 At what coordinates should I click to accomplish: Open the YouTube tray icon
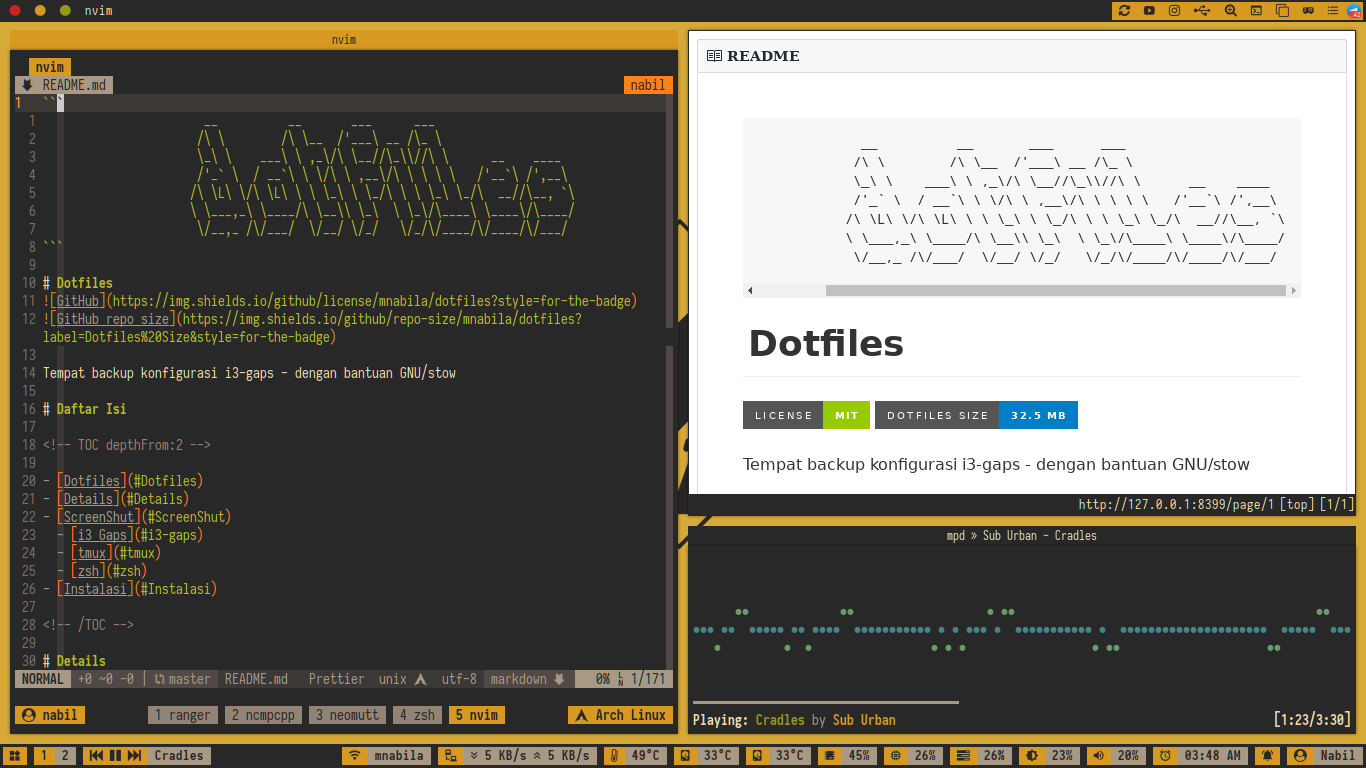[x=1149, y=10]
